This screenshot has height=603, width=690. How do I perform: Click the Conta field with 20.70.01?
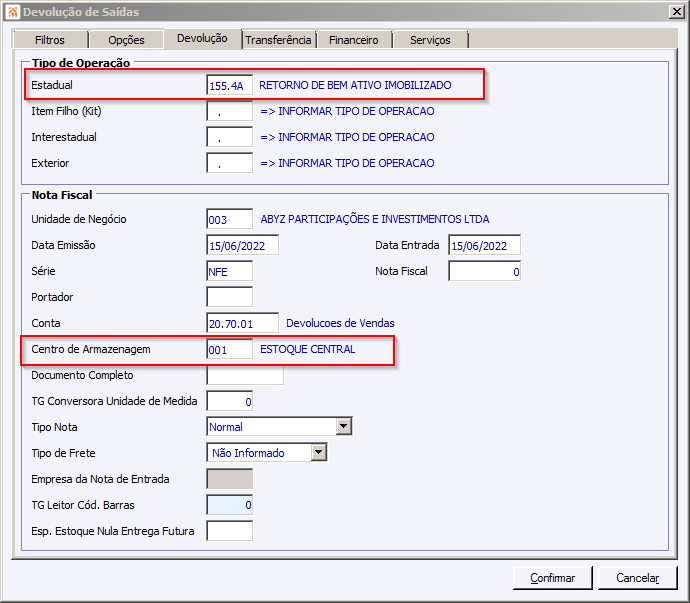coord(242,323)
